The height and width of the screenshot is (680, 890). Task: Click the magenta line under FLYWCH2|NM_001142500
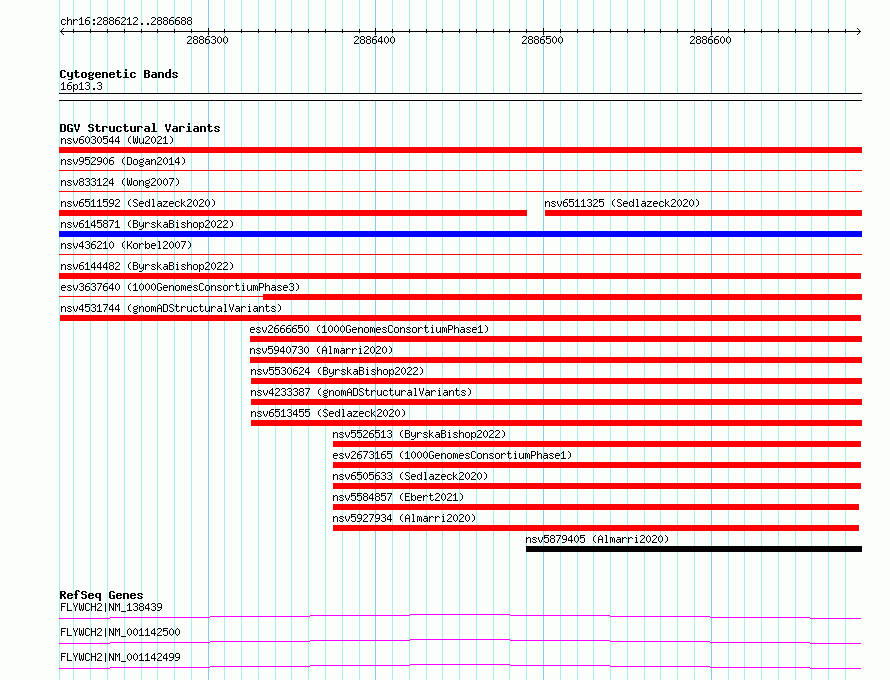[x=460, y=641]
